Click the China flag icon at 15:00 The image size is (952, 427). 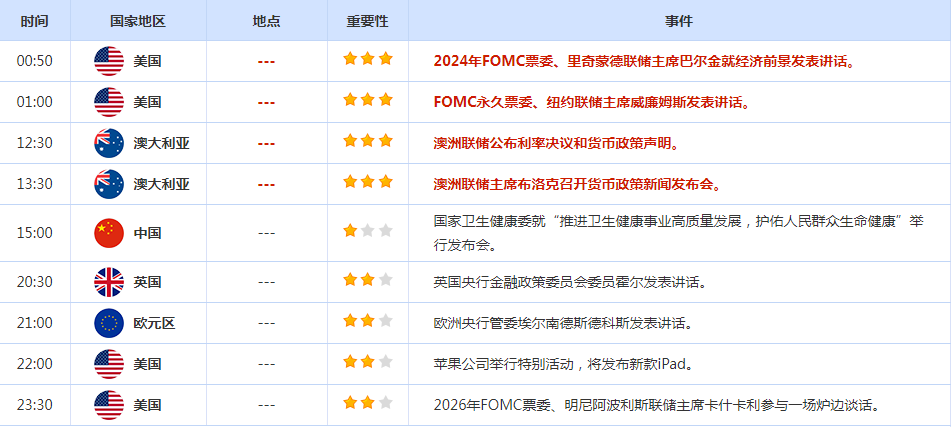point(109,233)
